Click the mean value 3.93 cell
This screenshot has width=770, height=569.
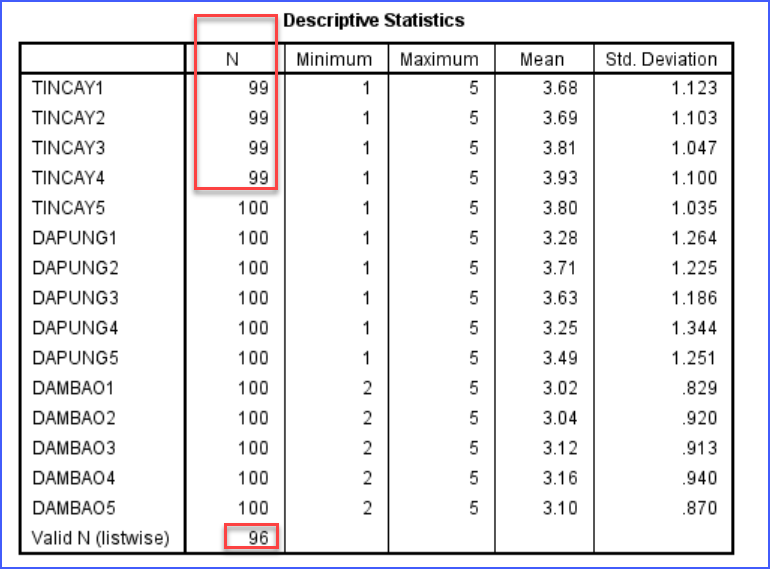pyautogui.click(x=561, y=178)
